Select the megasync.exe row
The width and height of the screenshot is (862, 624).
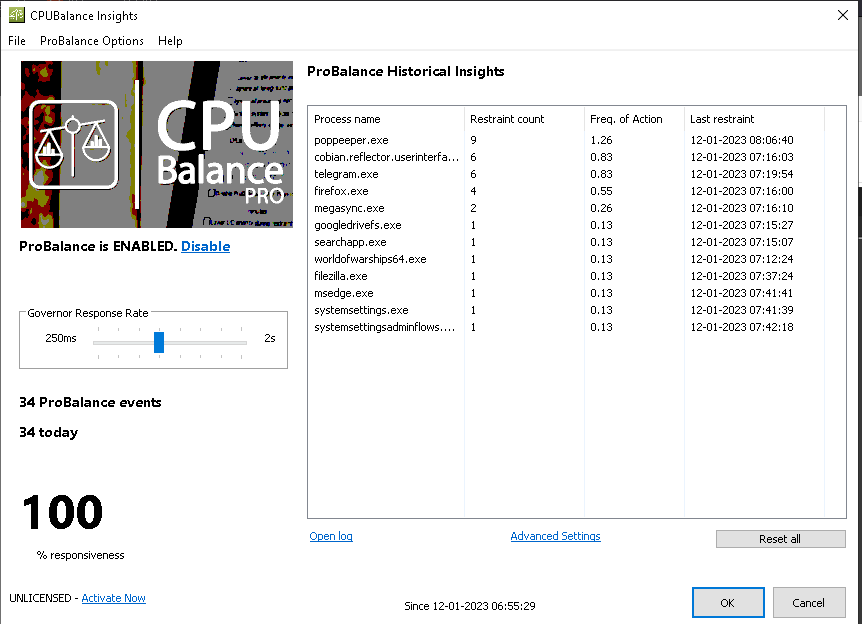[566, 208]
